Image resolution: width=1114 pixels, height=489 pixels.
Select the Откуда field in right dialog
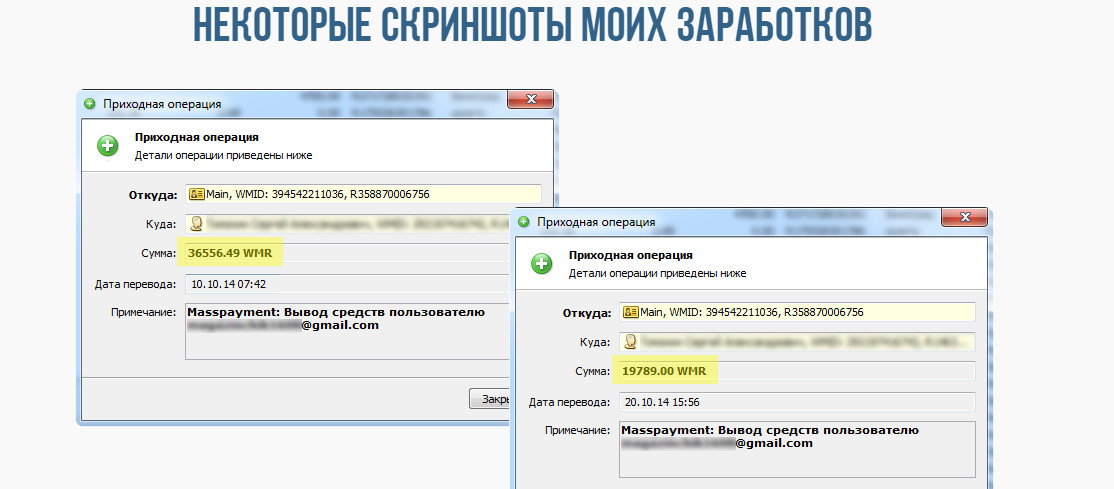[x=797, y=312]
